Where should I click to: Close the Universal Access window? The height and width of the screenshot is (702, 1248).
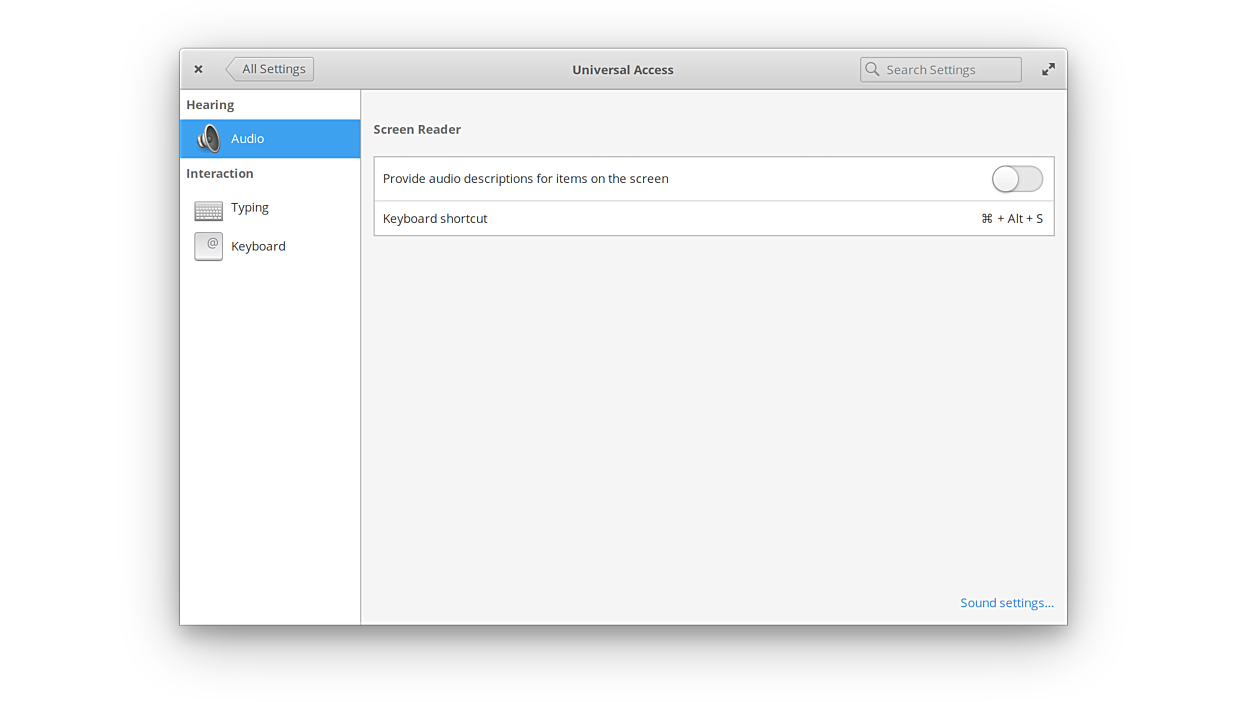(198, 70)
